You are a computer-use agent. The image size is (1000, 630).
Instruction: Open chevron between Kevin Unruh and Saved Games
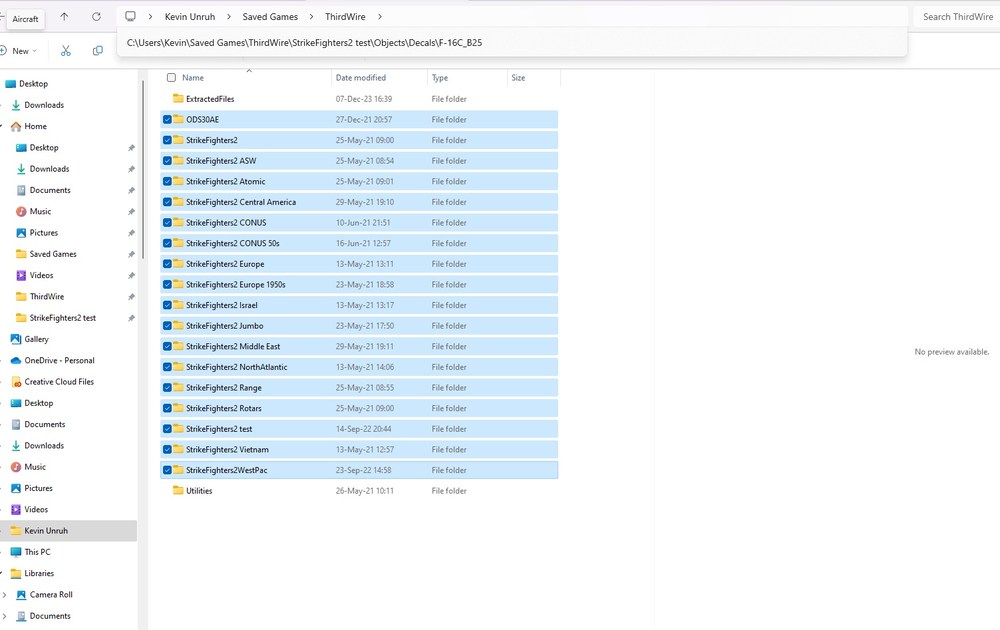(x=228, y=17)
